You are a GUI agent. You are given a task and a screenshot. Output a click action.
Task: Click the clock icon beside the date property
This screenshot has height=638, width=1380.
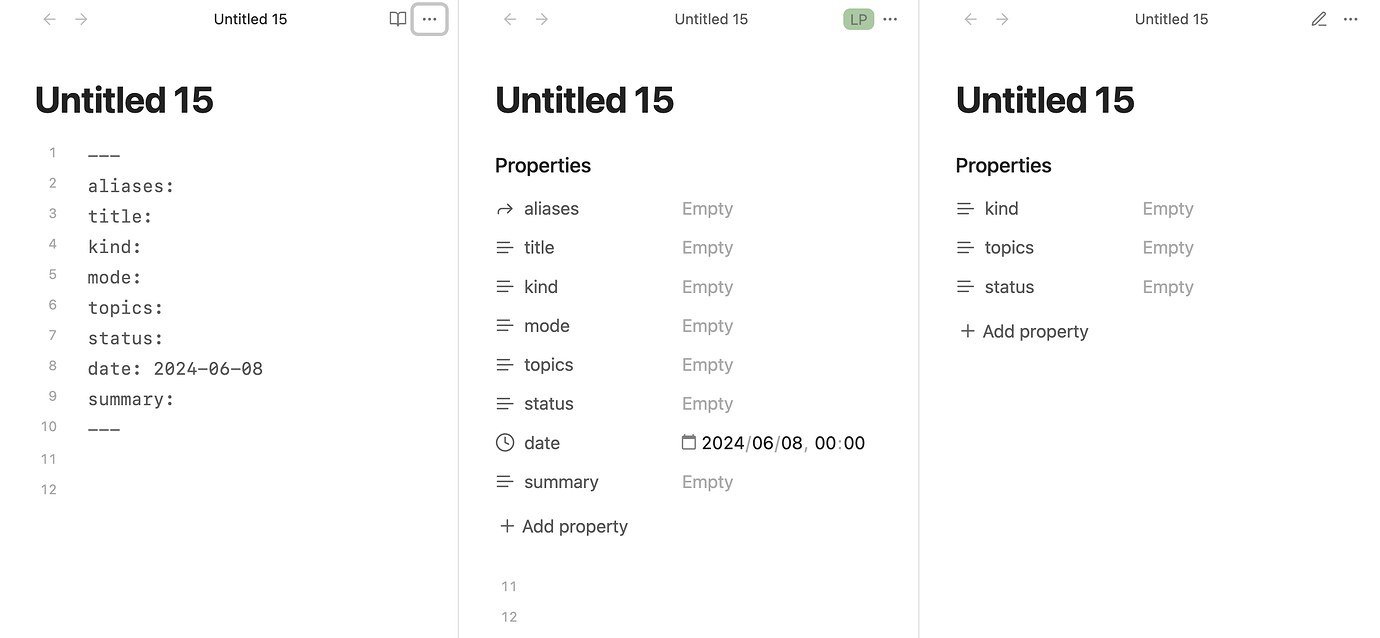pyautogui.click(x=505, y=443)
